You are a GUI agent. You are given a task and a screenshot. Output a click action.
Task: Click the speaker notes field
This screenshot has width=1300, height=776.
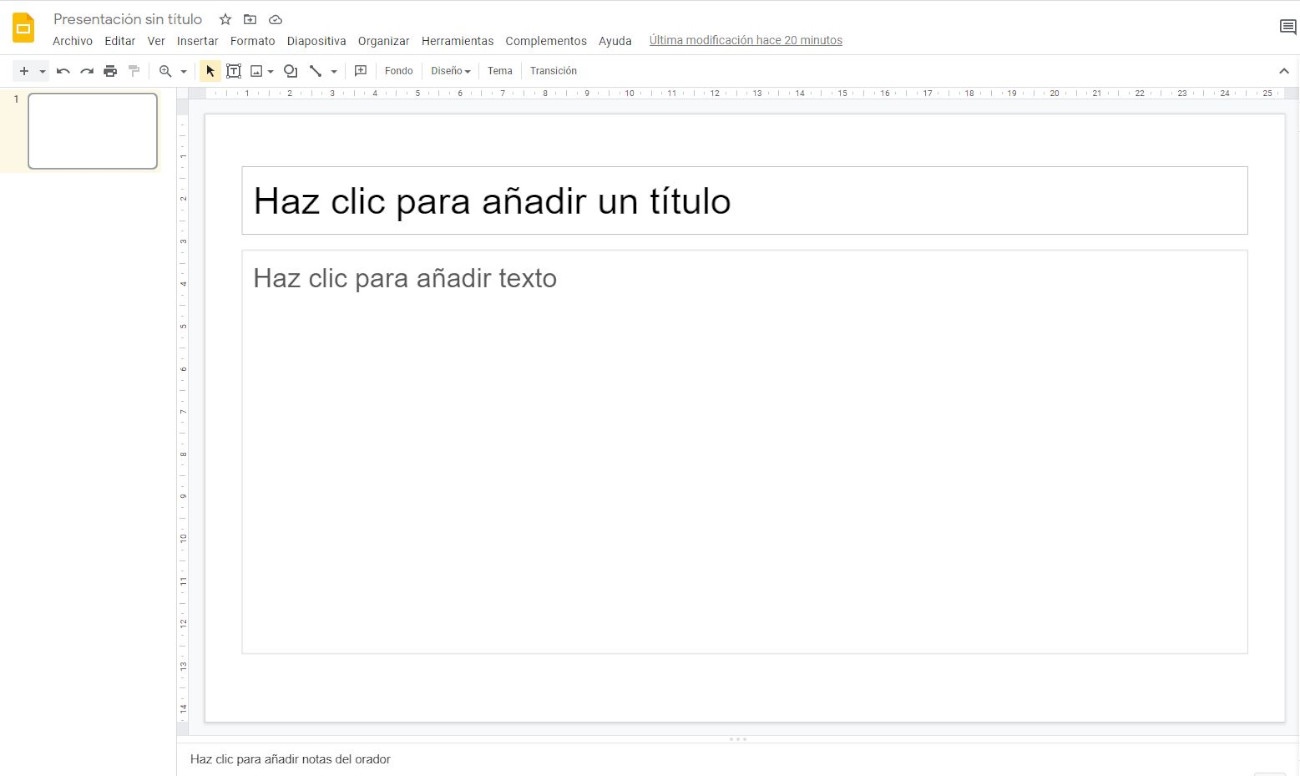click(x=737, y=760)
